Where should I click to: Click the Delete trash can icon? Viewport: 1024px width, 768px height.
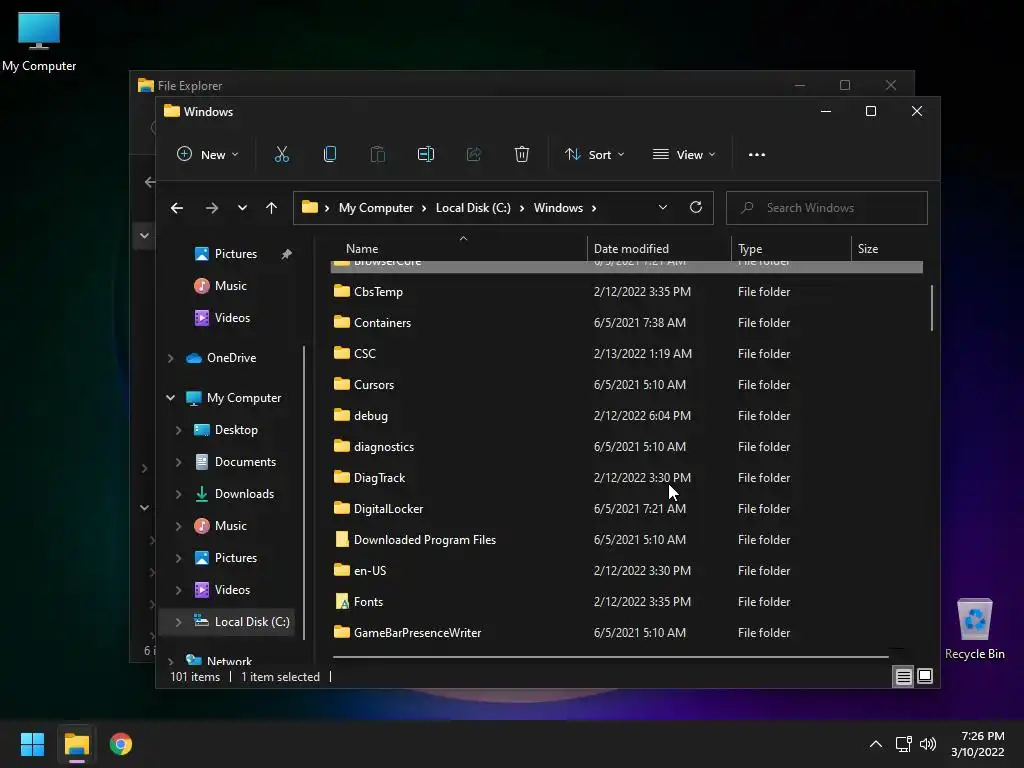pyautogui.click(x=521, y=155)
